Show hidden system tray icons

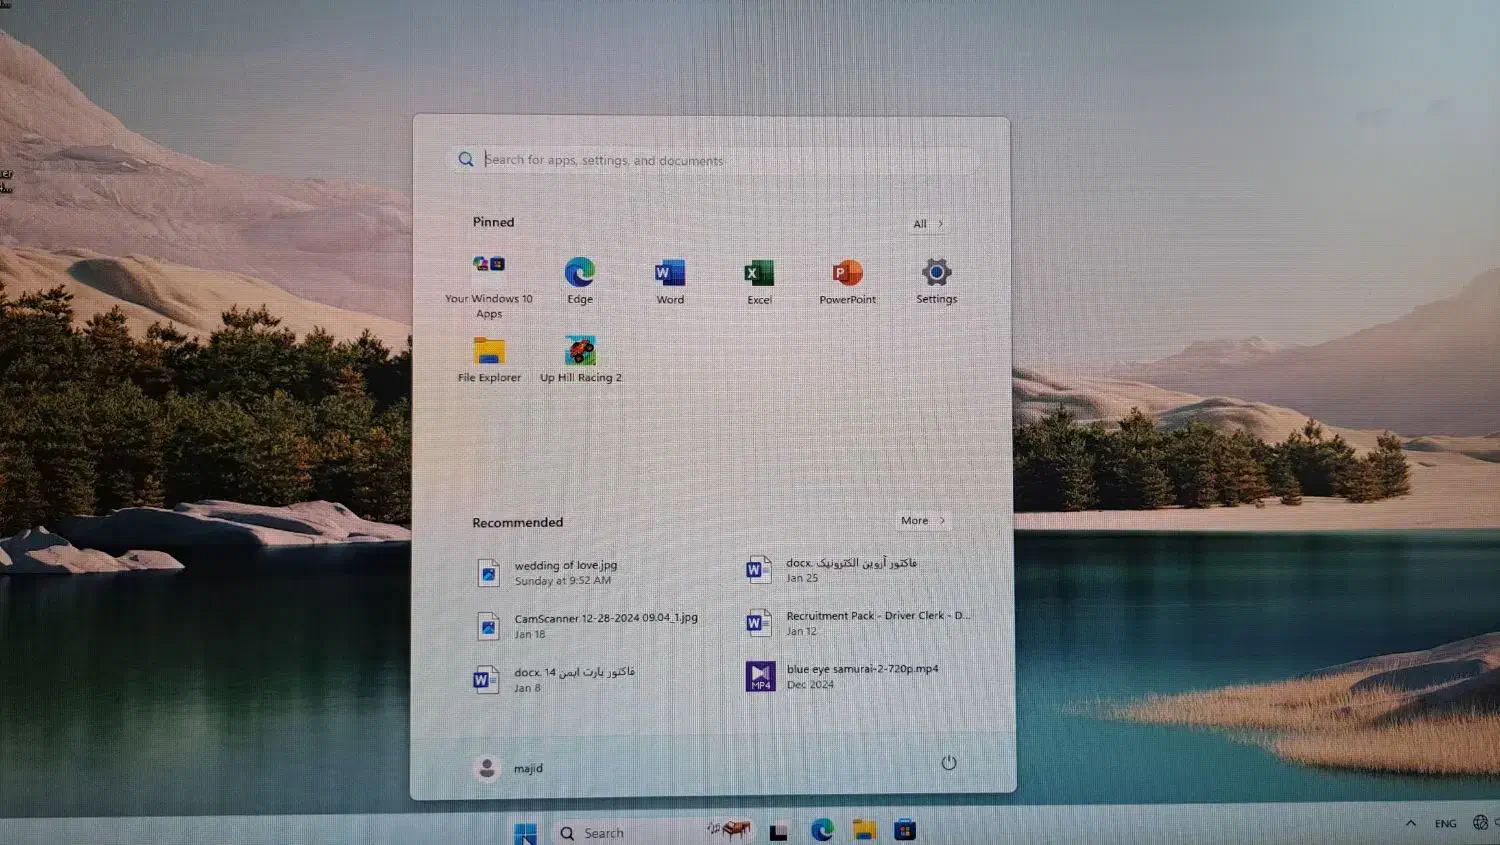tap(1410, 824)
